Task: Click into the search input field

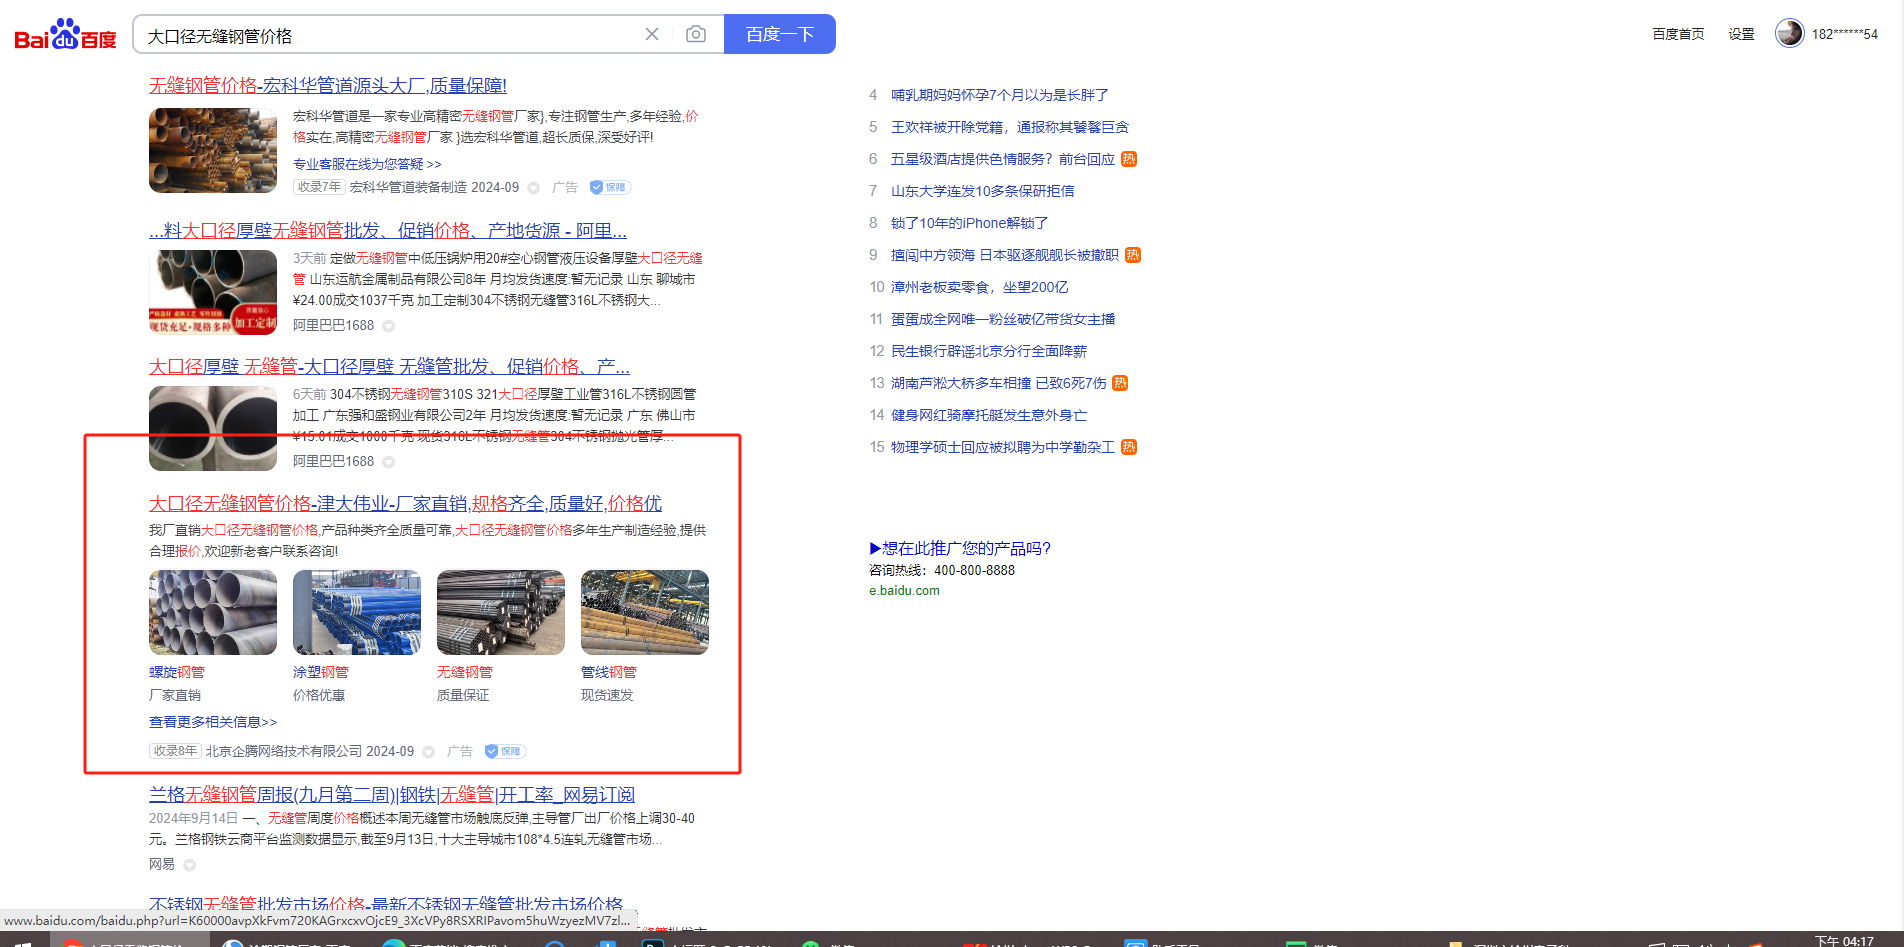Action: coord(390,35)
